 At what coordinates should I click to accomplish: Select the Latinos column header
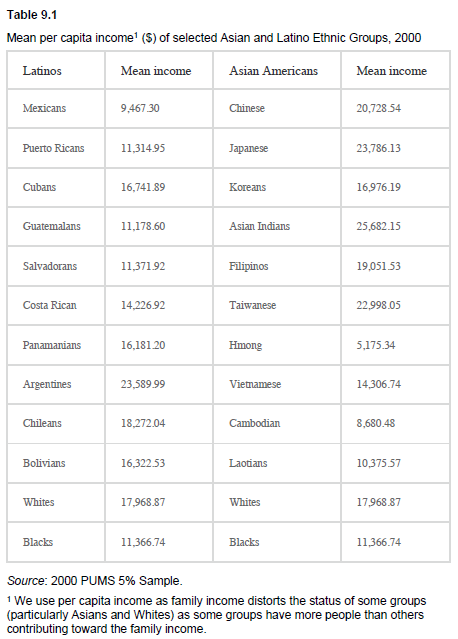coord(42,71)
